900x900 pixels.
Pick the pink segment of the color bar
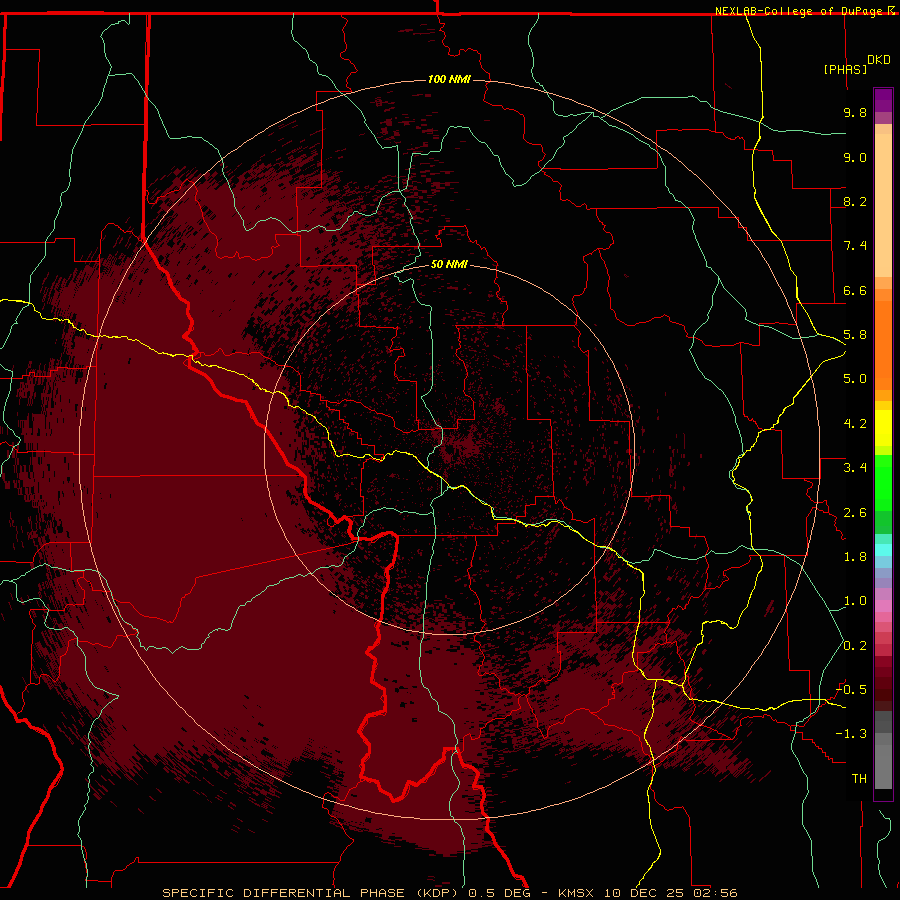pos(883,606)
